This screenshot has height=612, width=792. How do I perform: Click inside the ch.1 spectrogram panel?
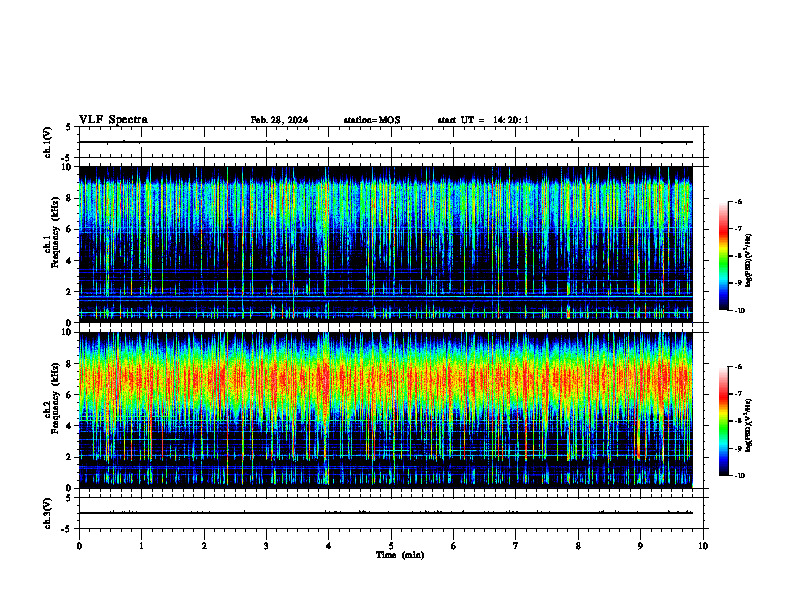coord(385,244)
